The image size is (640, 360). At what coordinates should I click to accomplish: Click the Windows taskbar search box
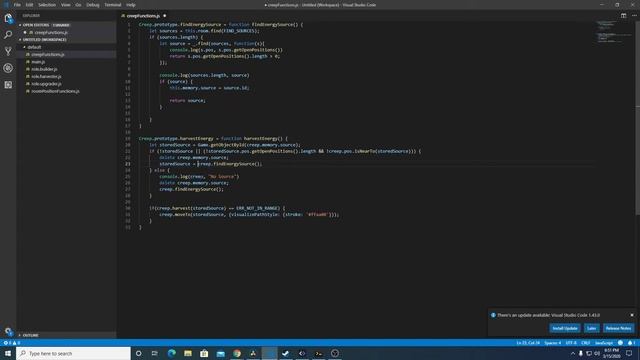tap(73, 353)
